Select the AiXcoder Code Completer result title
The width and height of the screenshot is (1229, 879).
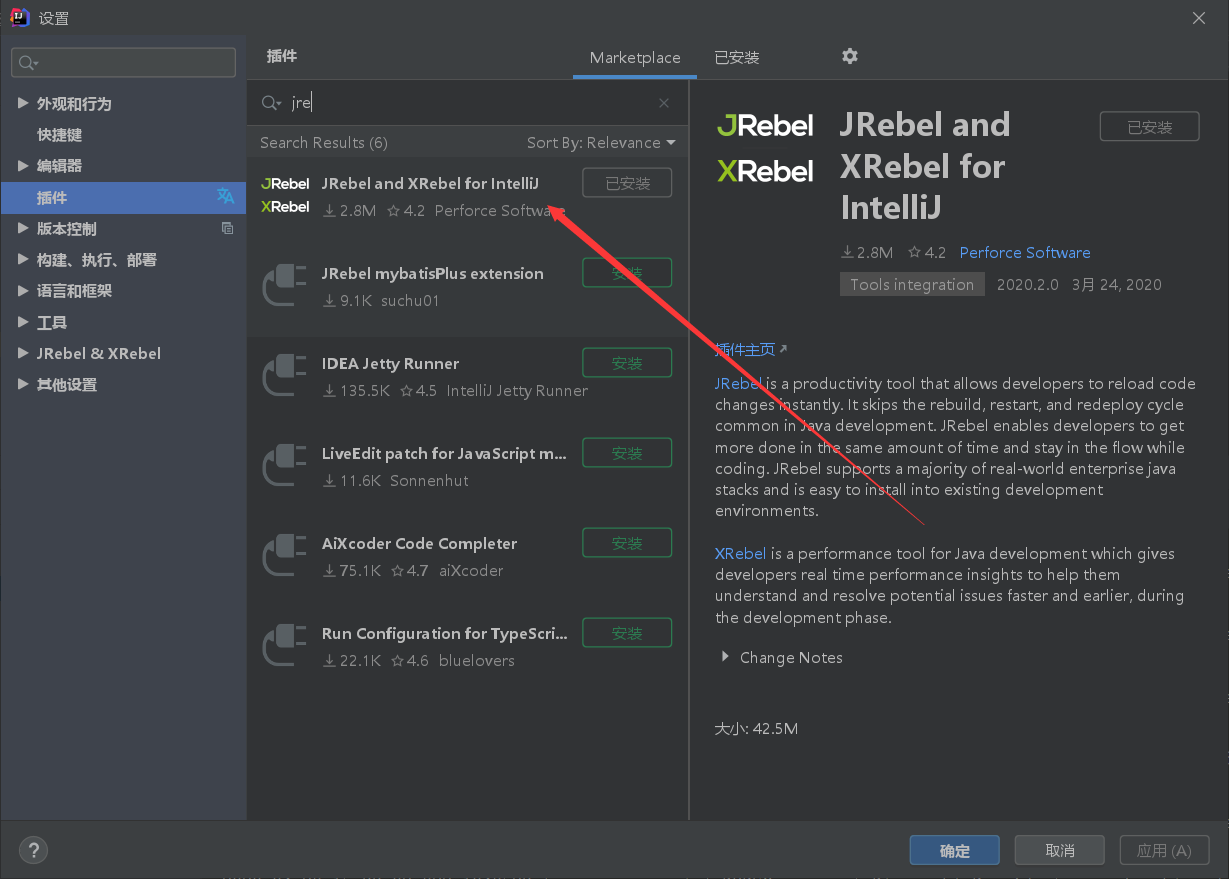420,543
